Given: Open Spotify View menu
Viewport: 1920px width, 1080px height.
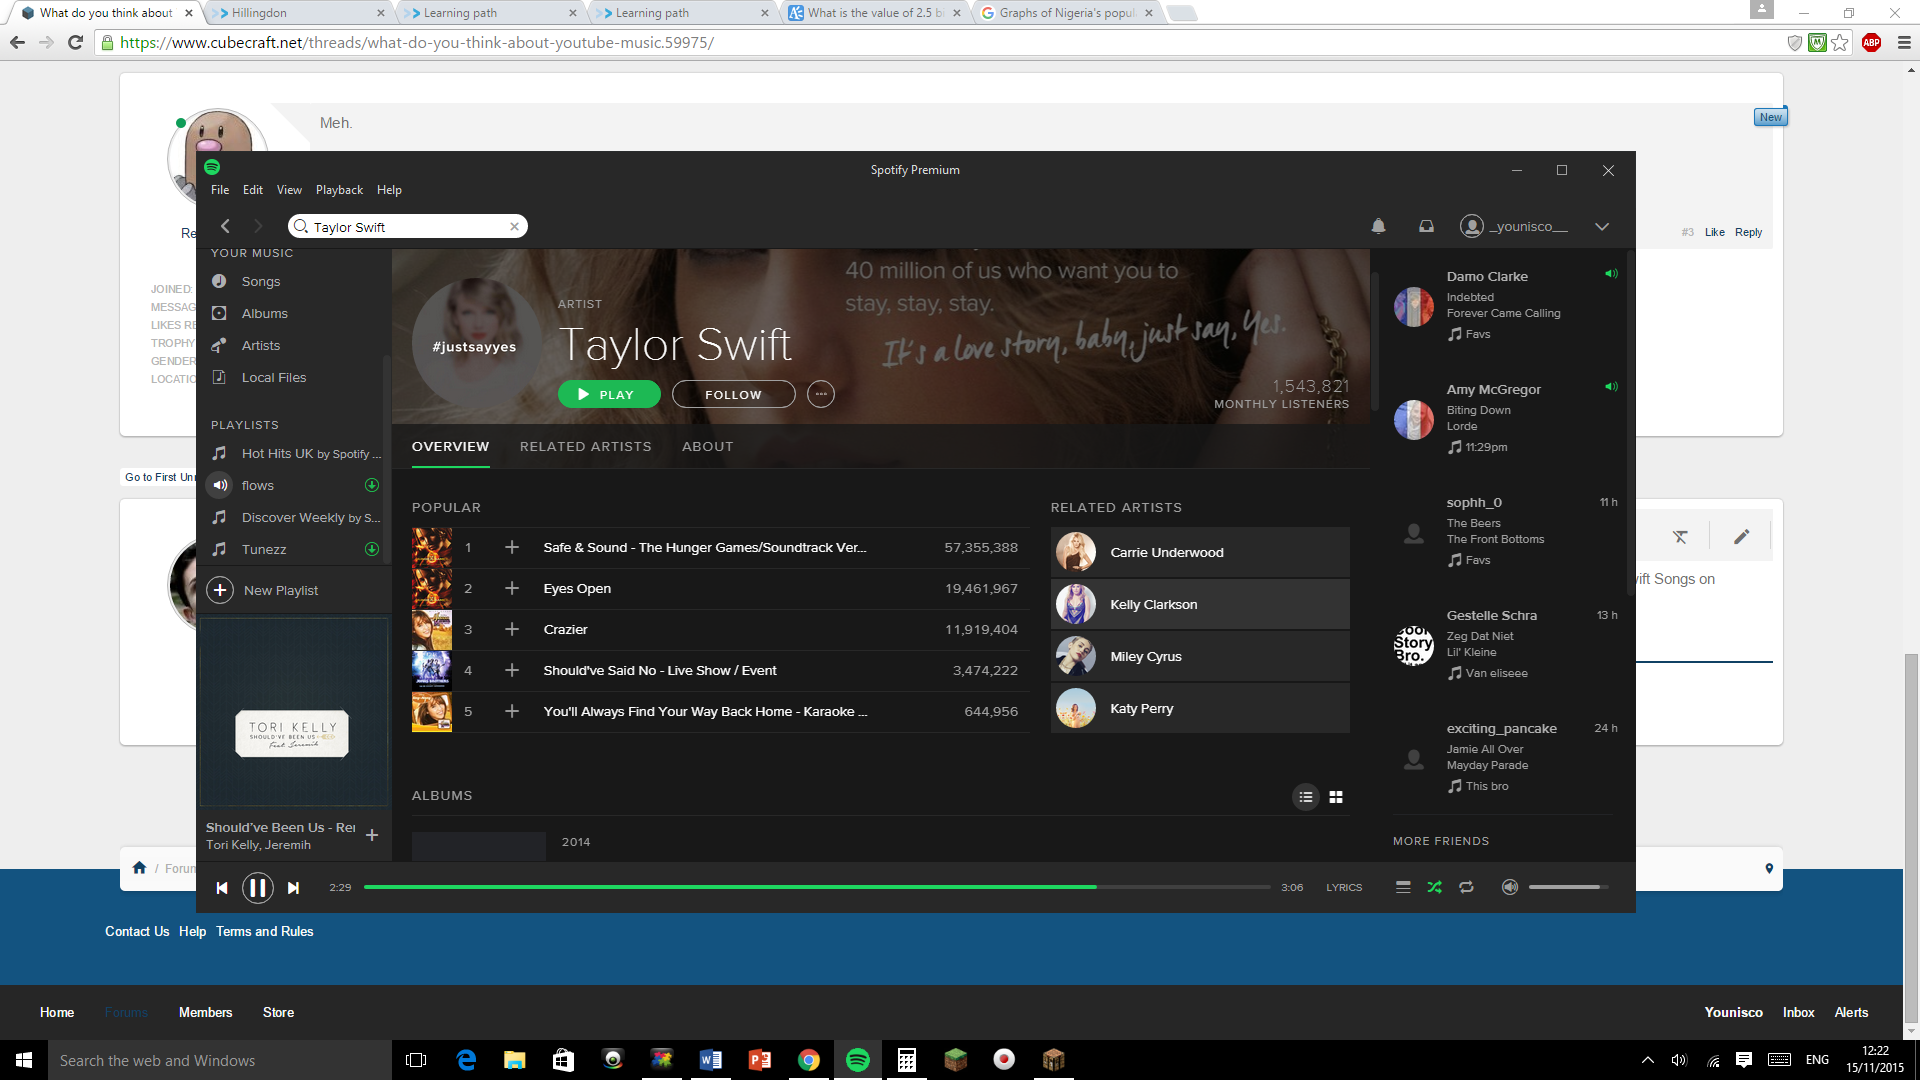Looking at the screenshot, I should click(289, 190).
